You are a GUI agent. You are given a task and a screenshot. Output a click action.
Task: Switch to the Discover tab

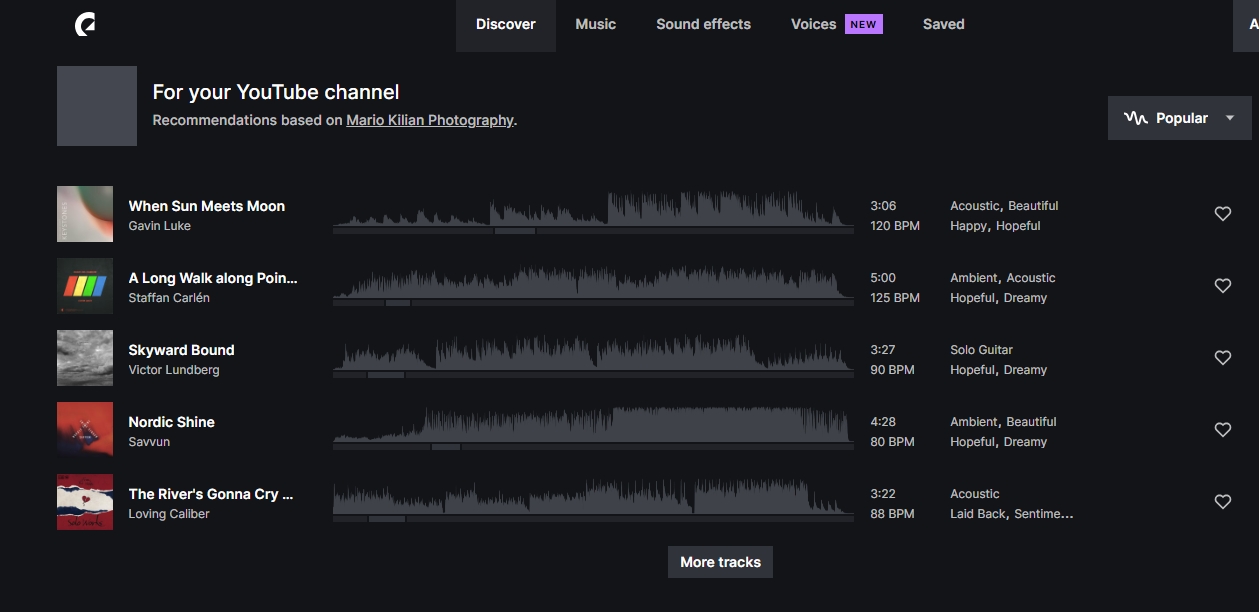click(x=505, y=24)
